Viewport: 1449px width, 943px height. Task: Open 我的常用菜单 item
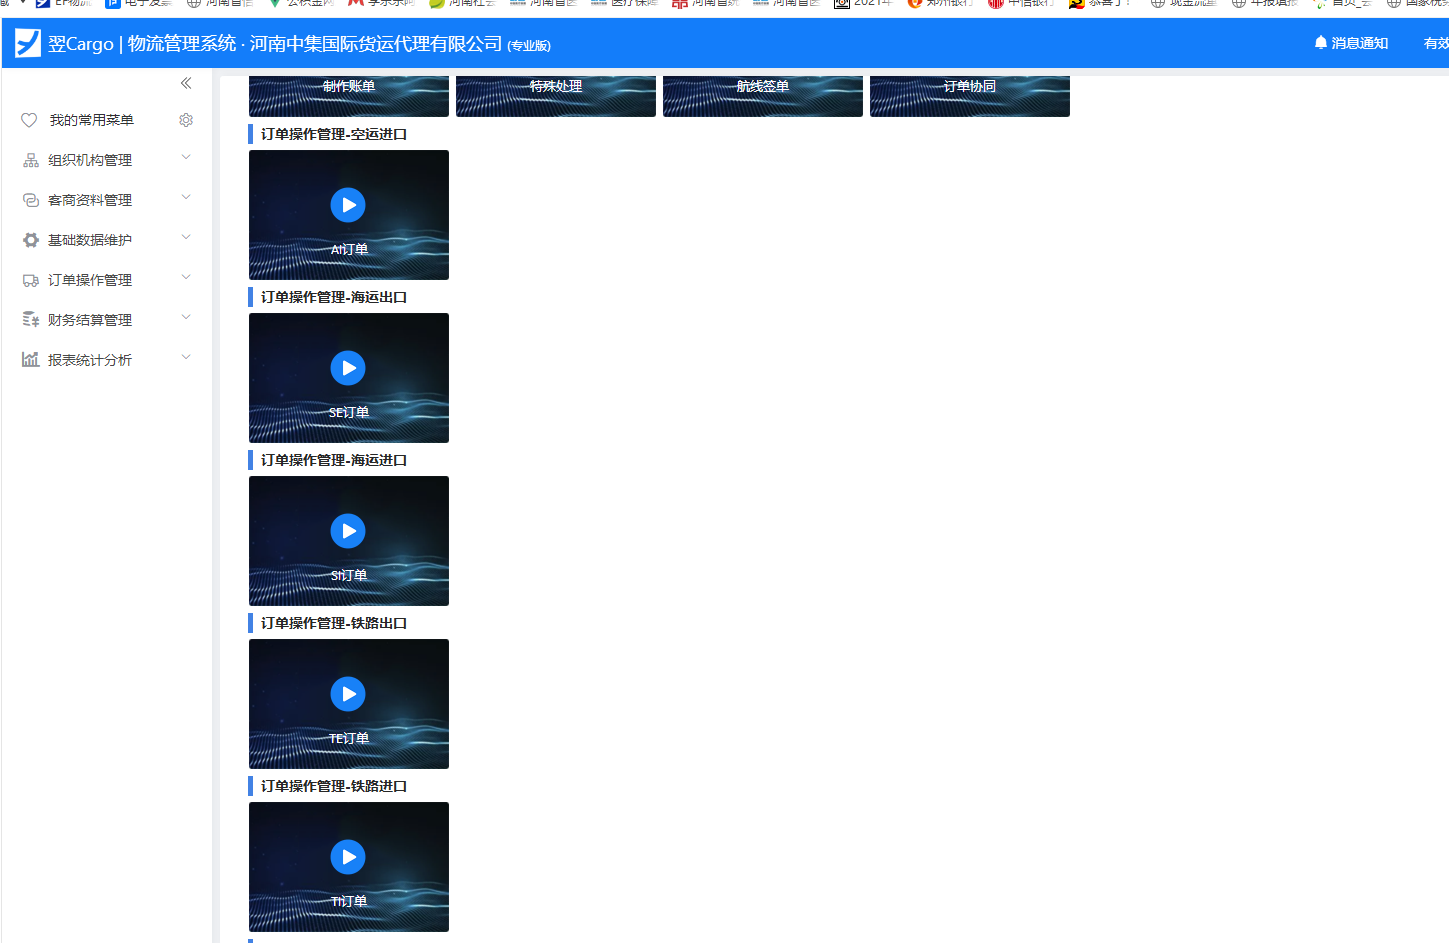(92, 120)
